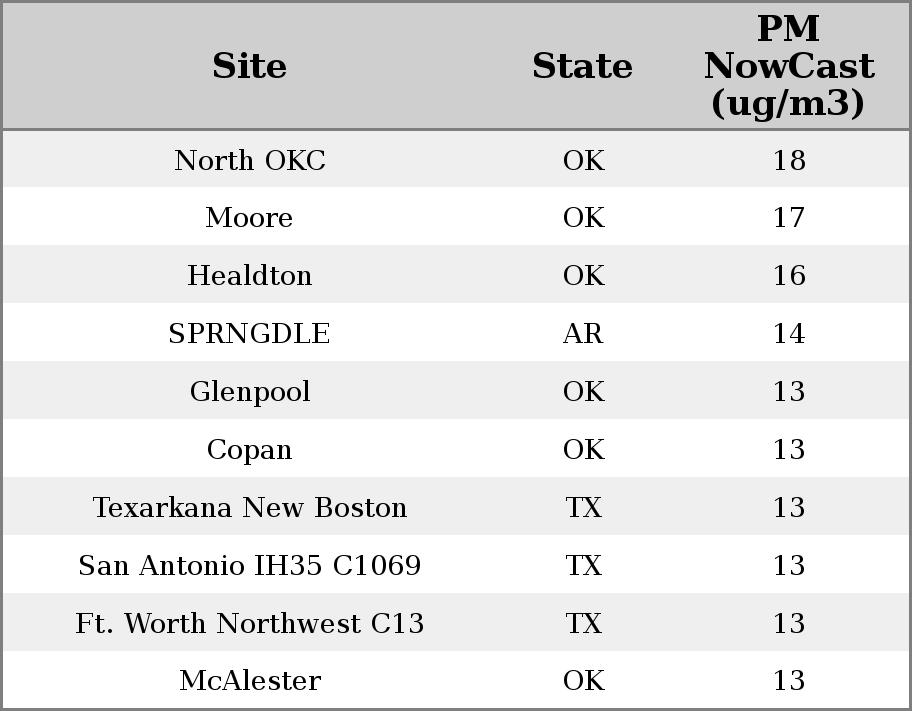Select San Antonio IH35 C1069 row

tap(249, 566)
